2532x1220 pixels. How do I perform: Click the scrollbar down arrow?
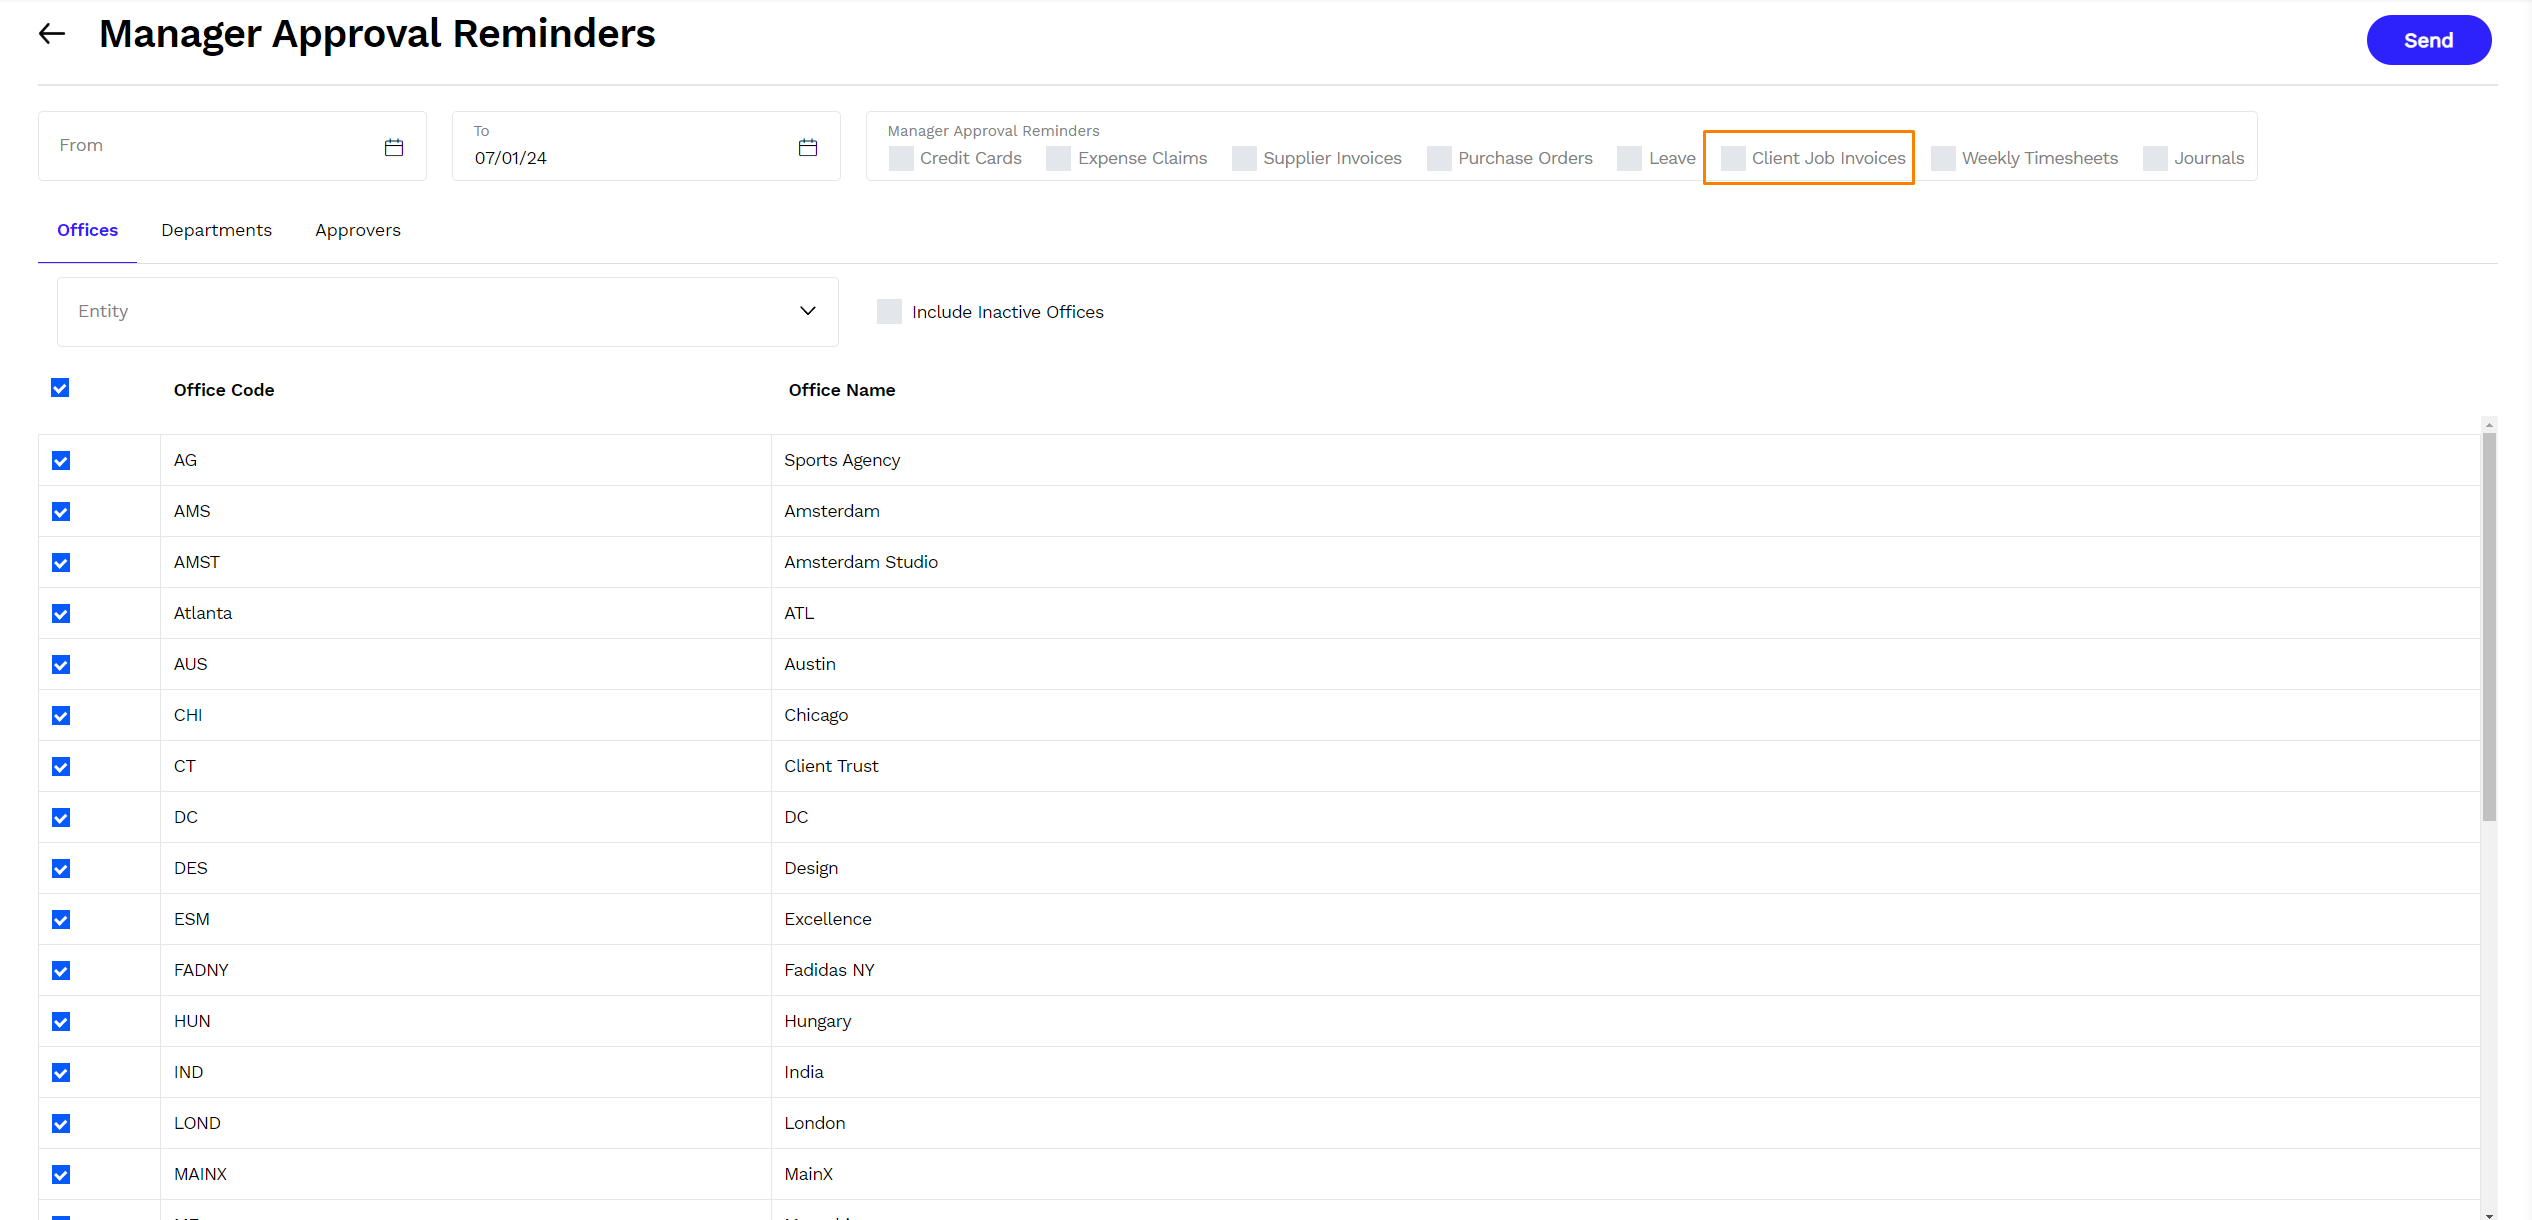pos(2489,1214)
